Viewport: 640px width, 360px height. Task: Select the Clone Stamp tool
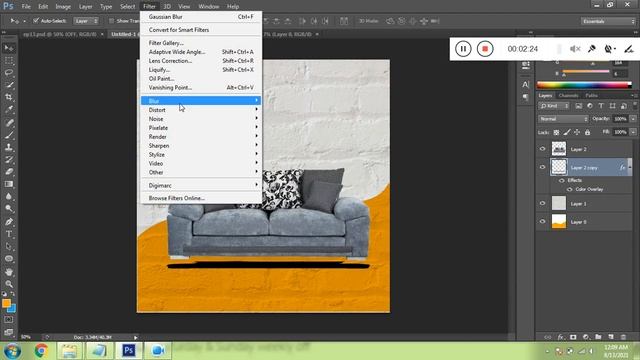[x=9, y=147]
